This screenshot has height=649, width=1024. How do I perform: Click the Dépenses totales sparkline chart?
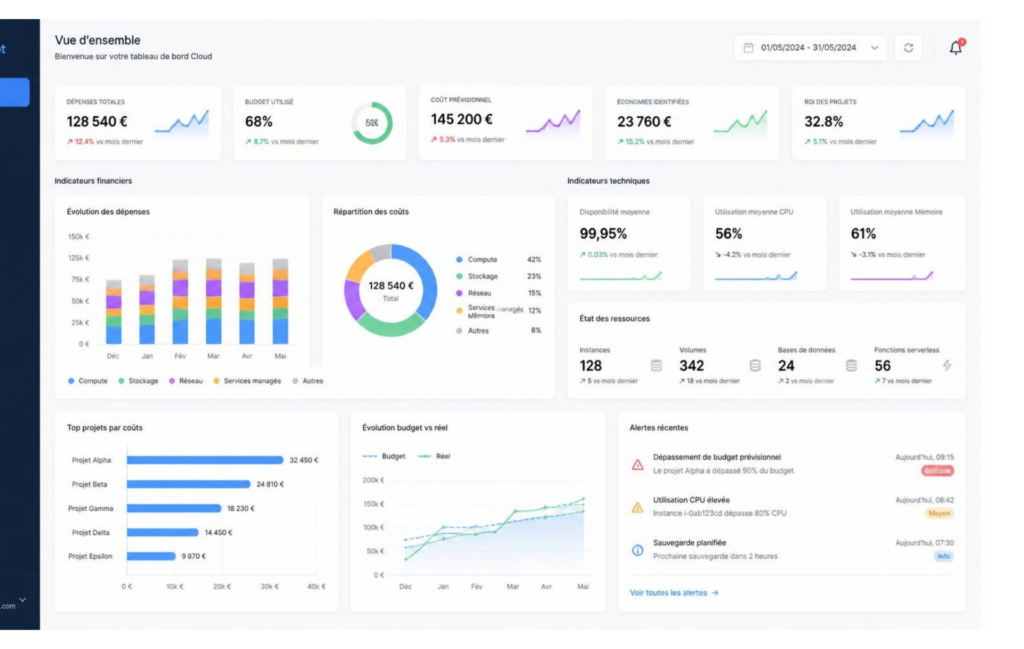coord(182,123)
